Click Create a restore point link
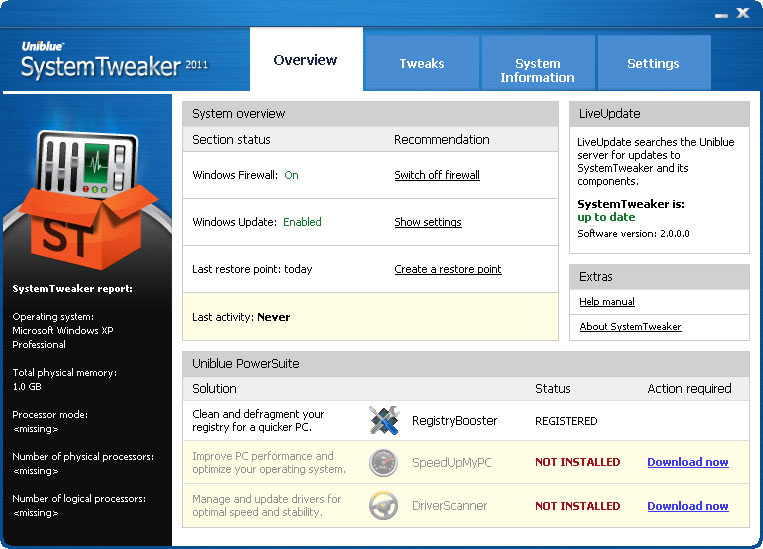Image resolution: width=763 pixels, height=549 pixels. 448,269
